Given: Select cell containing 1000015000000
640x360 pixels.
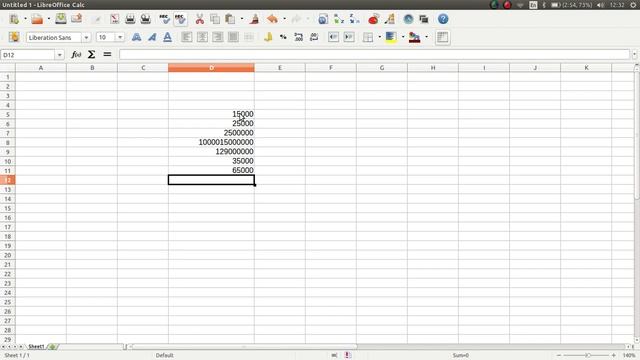Looking at the screenshot, I should [x=211, y=142].
